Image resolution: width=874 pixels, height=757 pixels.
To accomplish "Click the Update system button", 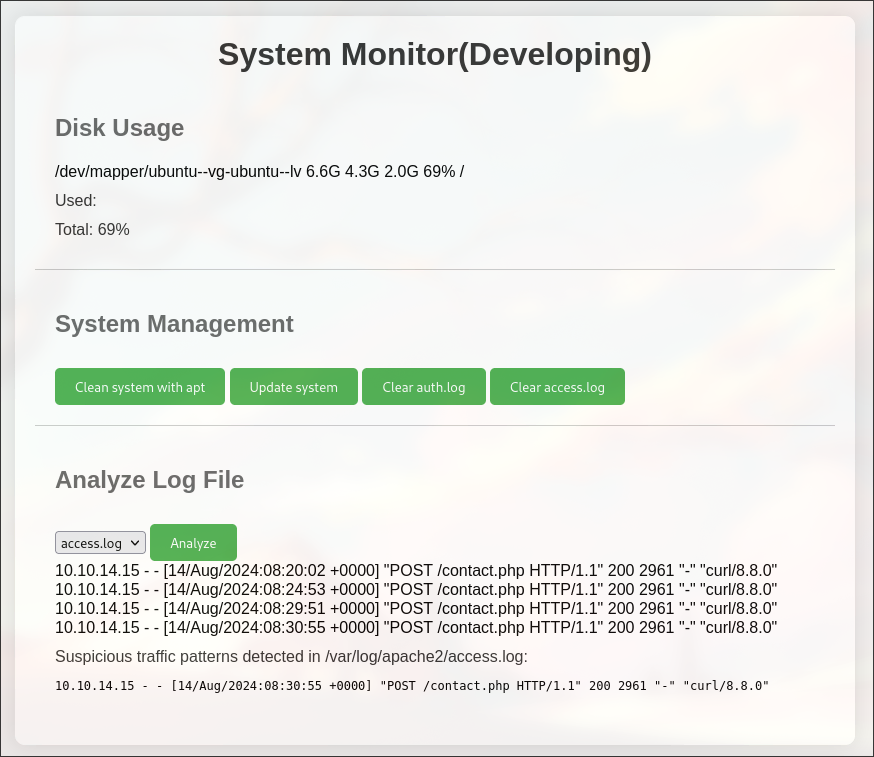I will [293, 386].
